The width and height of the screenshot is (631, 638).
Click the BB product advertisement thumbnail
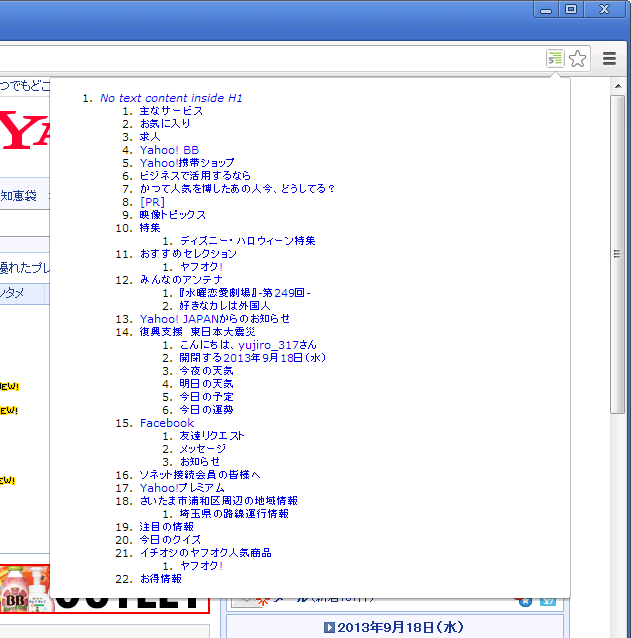click(25, 589)
